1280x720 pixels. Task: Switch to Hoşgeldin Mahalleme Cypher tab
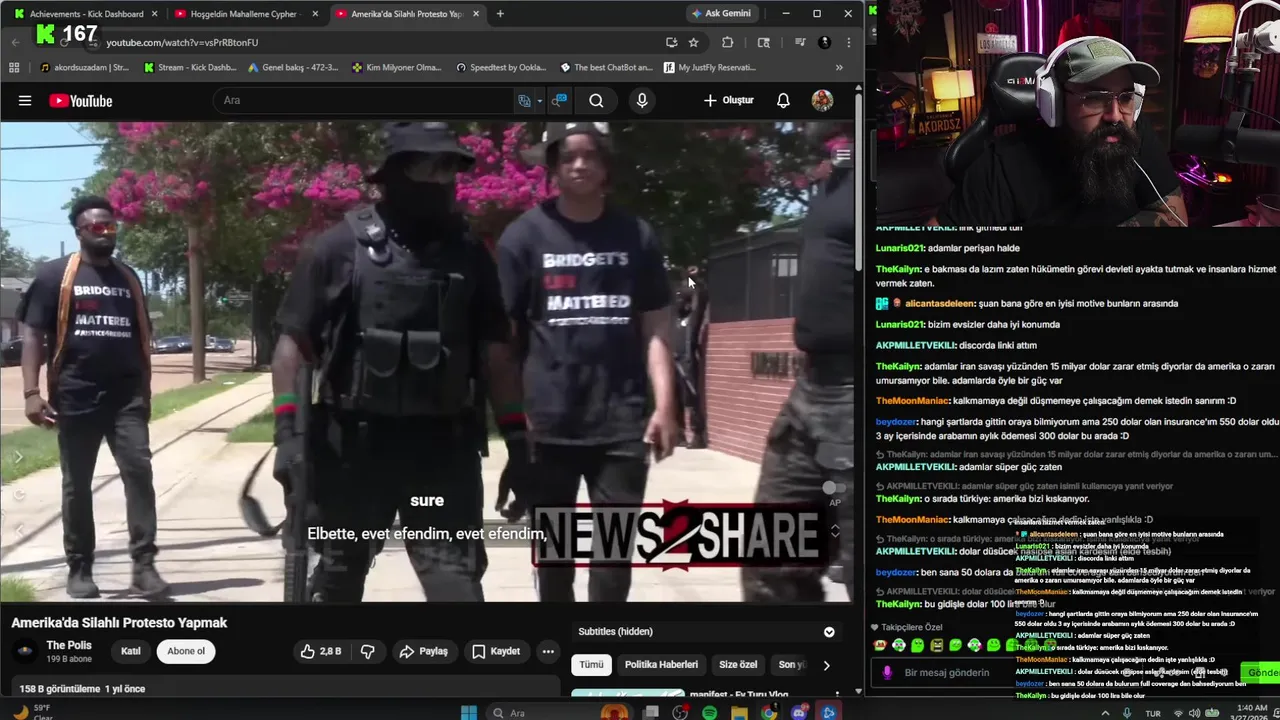[x=245, y=14]
